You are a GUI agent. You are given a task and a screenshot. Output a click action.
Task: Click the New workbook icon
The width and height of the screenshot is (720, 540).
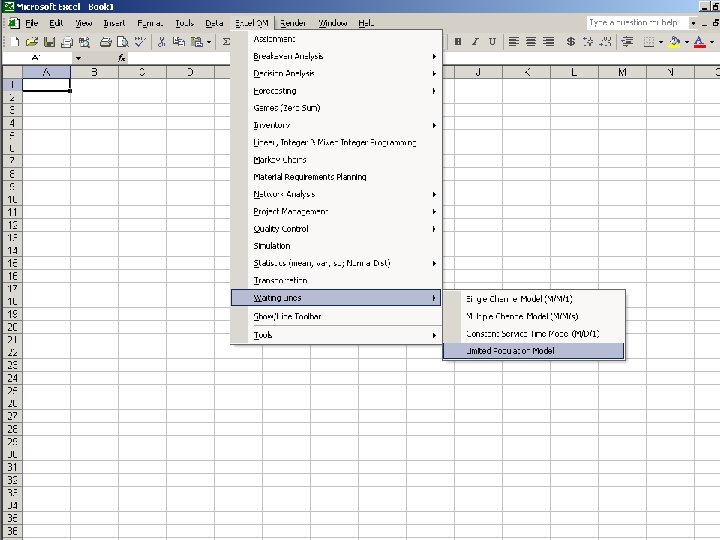[x=14, y=42]
